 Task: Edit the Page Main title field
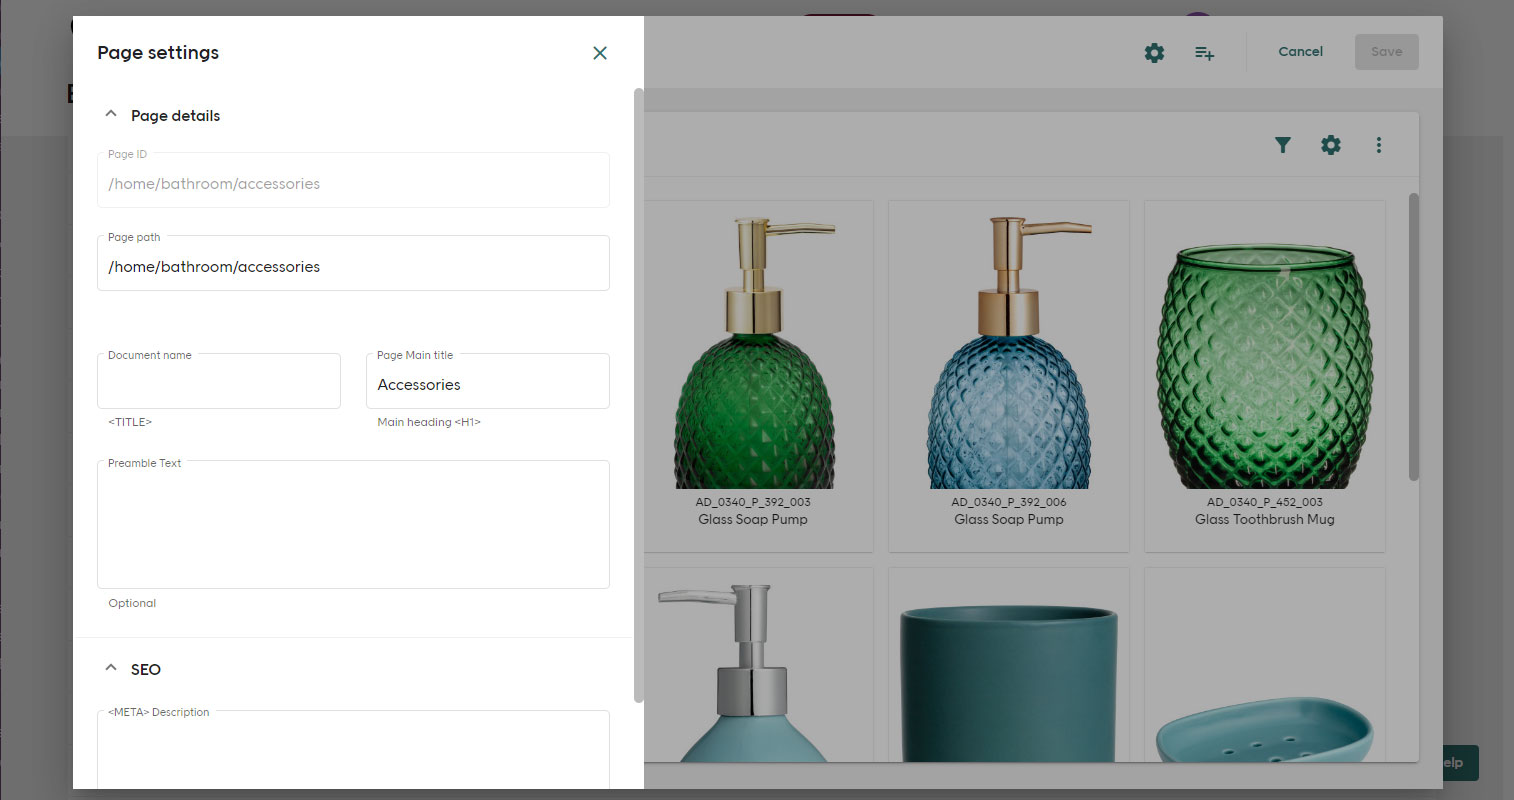[x=488, y=382]
